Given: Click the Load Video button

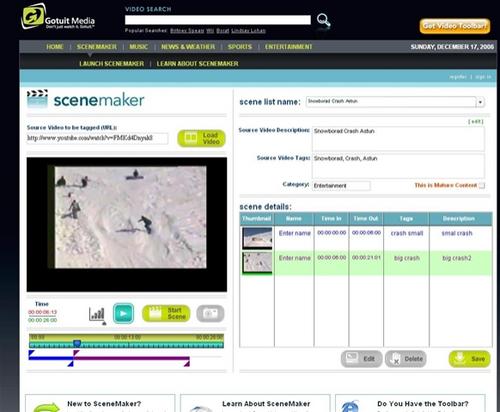Looking at the screenshot, I should pos(201,138).
